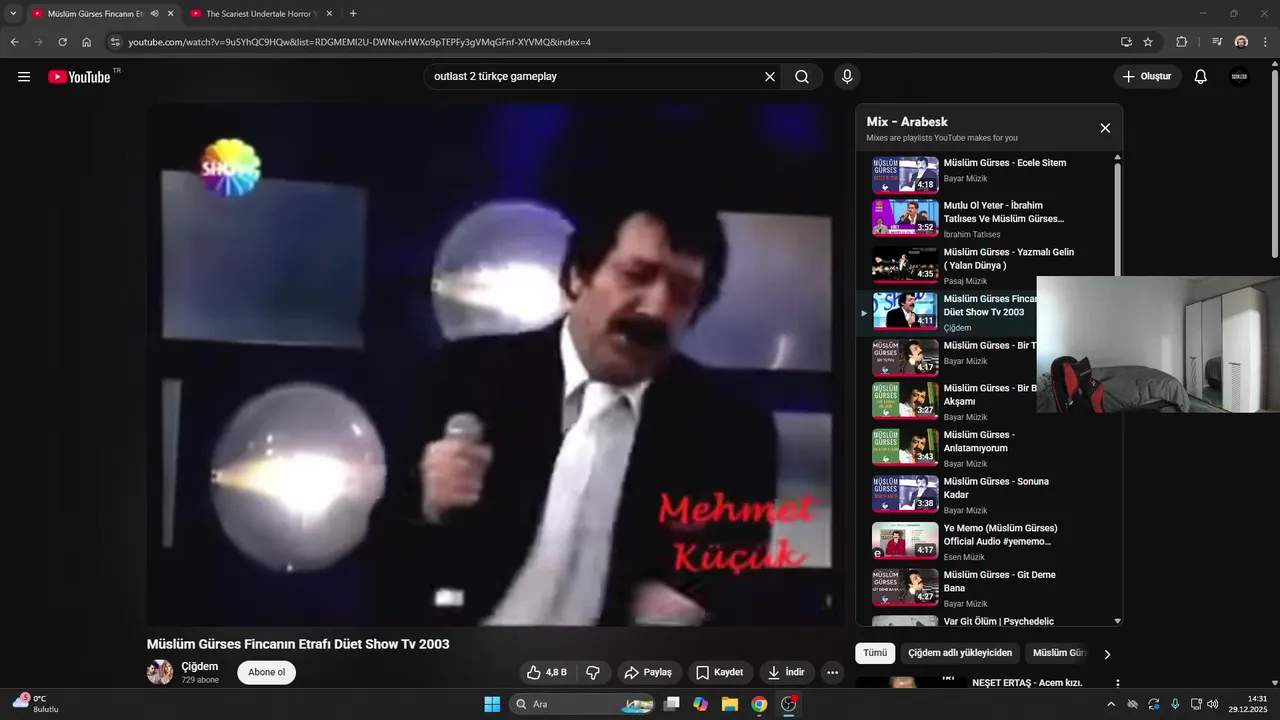Select Çiğdem adlı yükleyiciden chip
The width and height of the screenshot is (1280, 720).
coord(960,653)
